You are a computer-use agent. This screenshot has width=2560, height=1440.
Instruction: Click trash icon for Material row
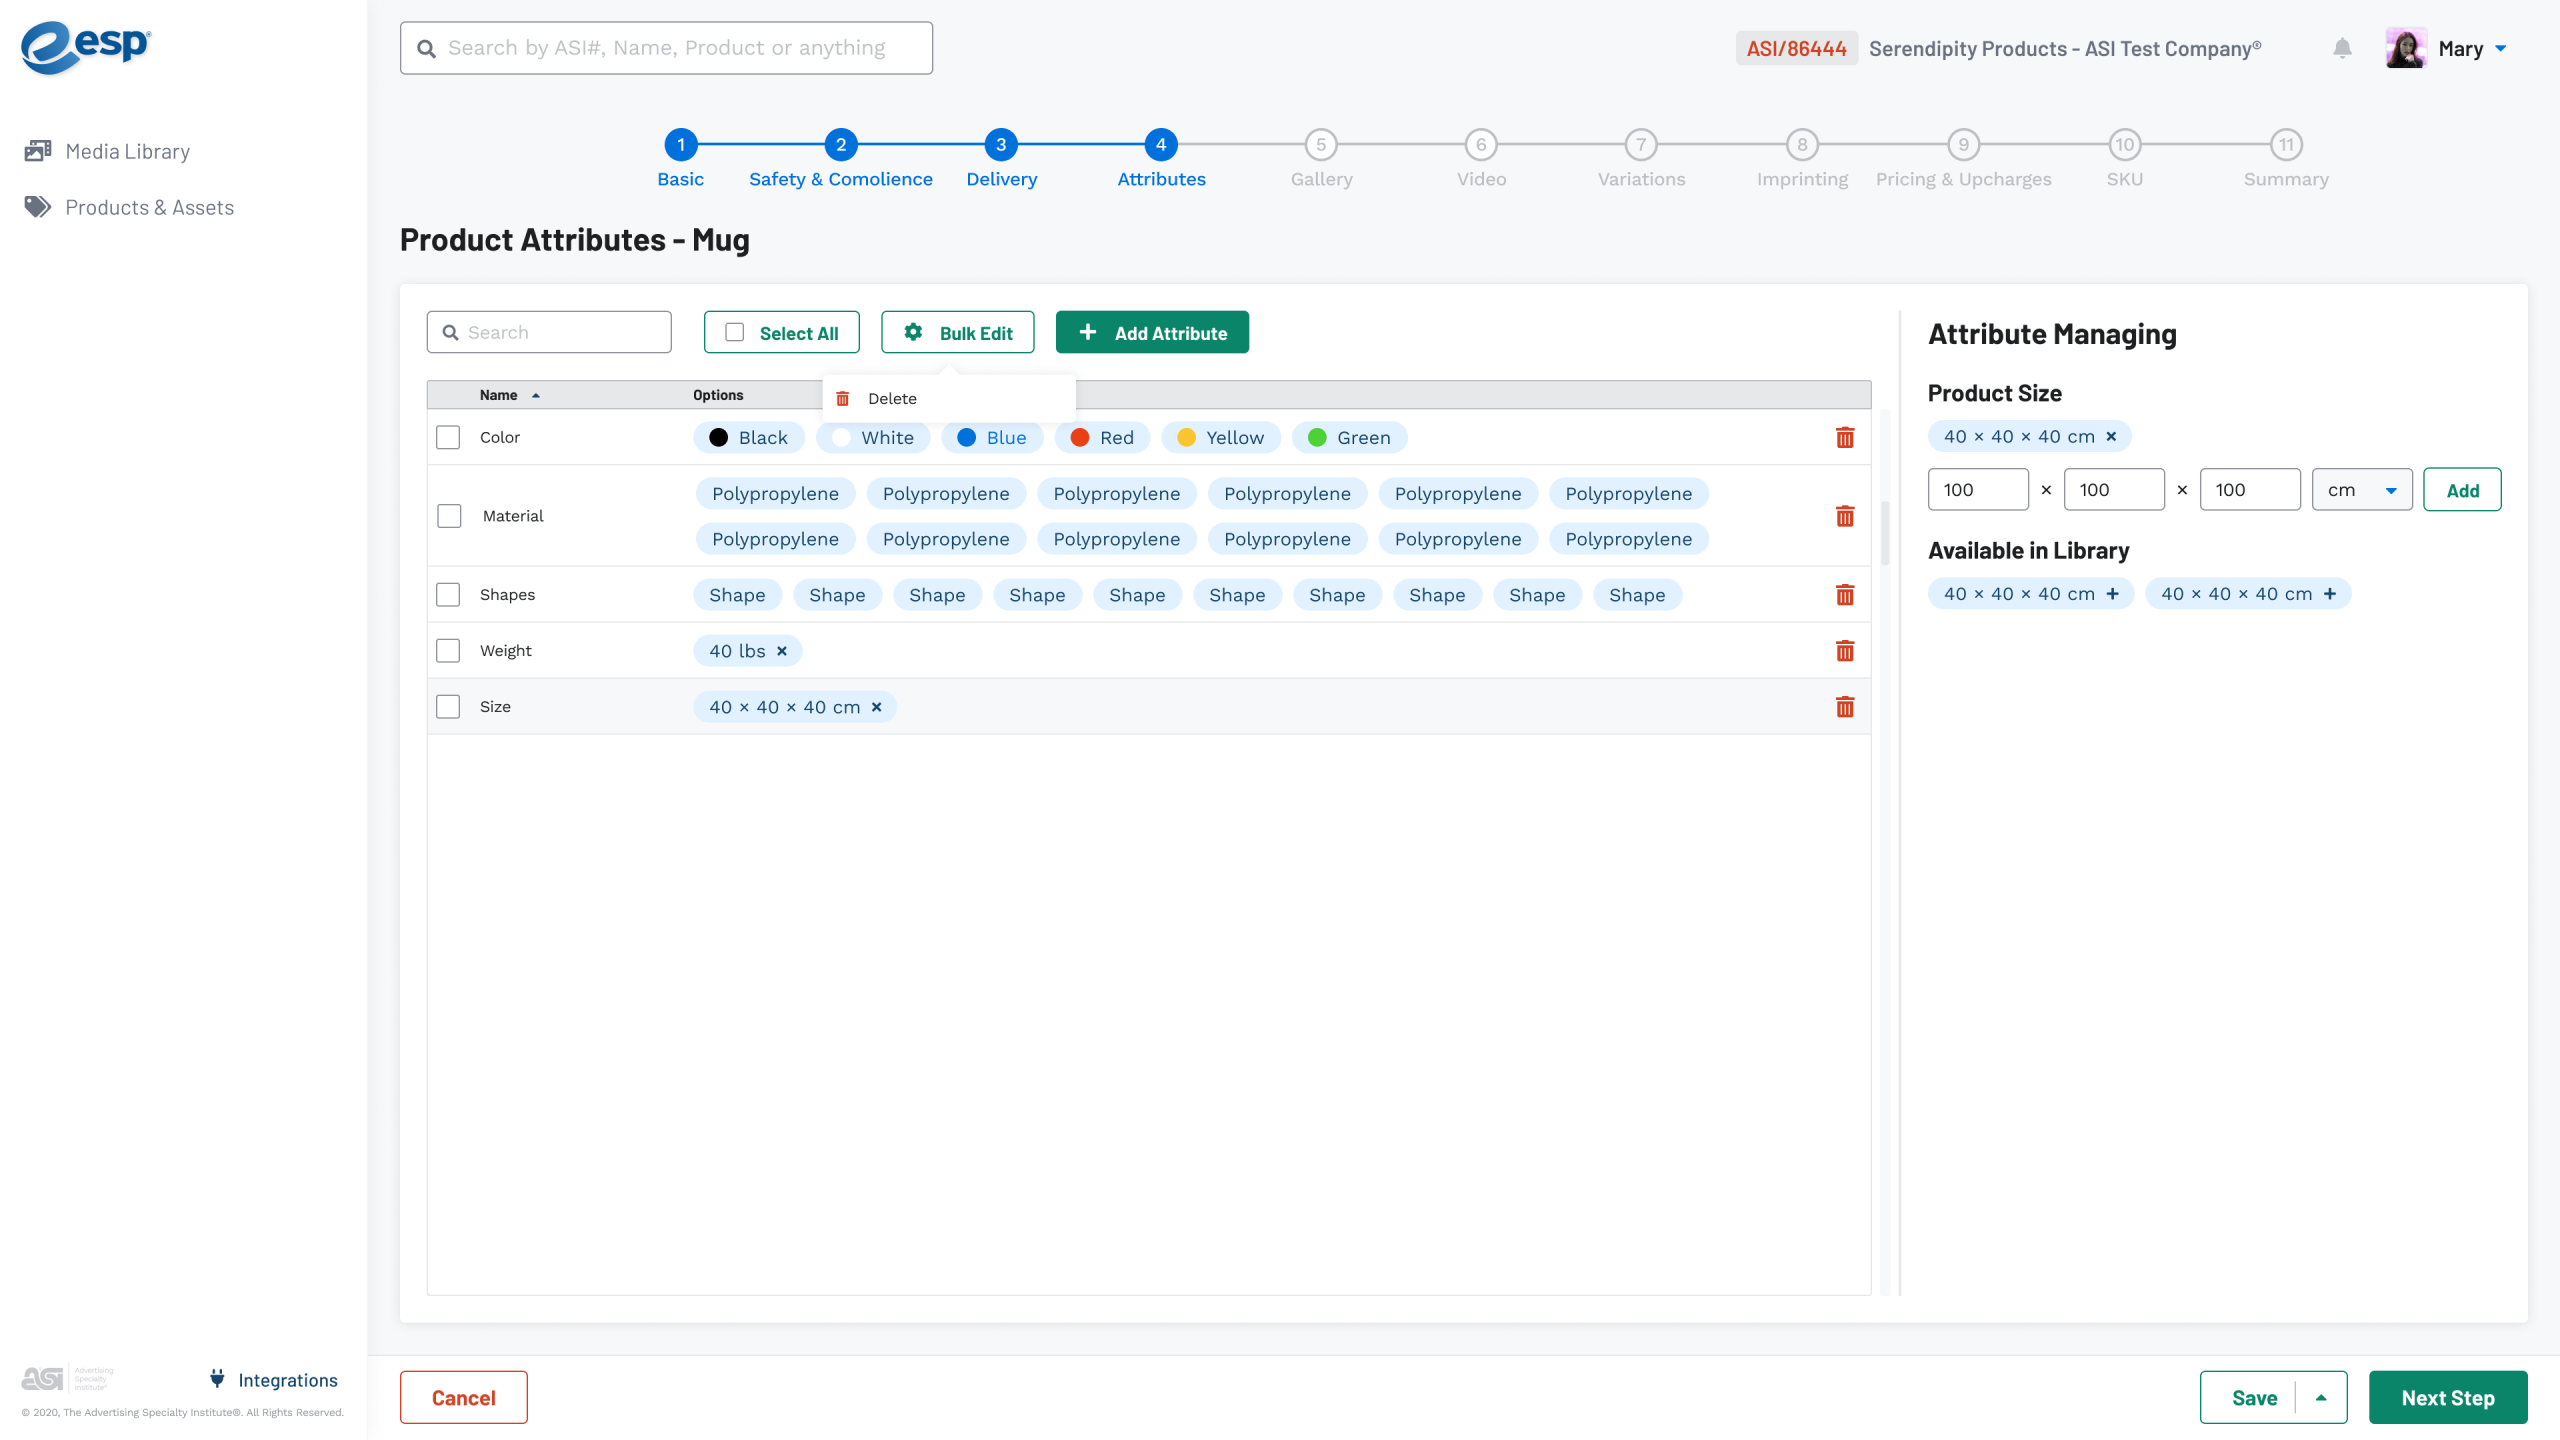[1845, 516]
